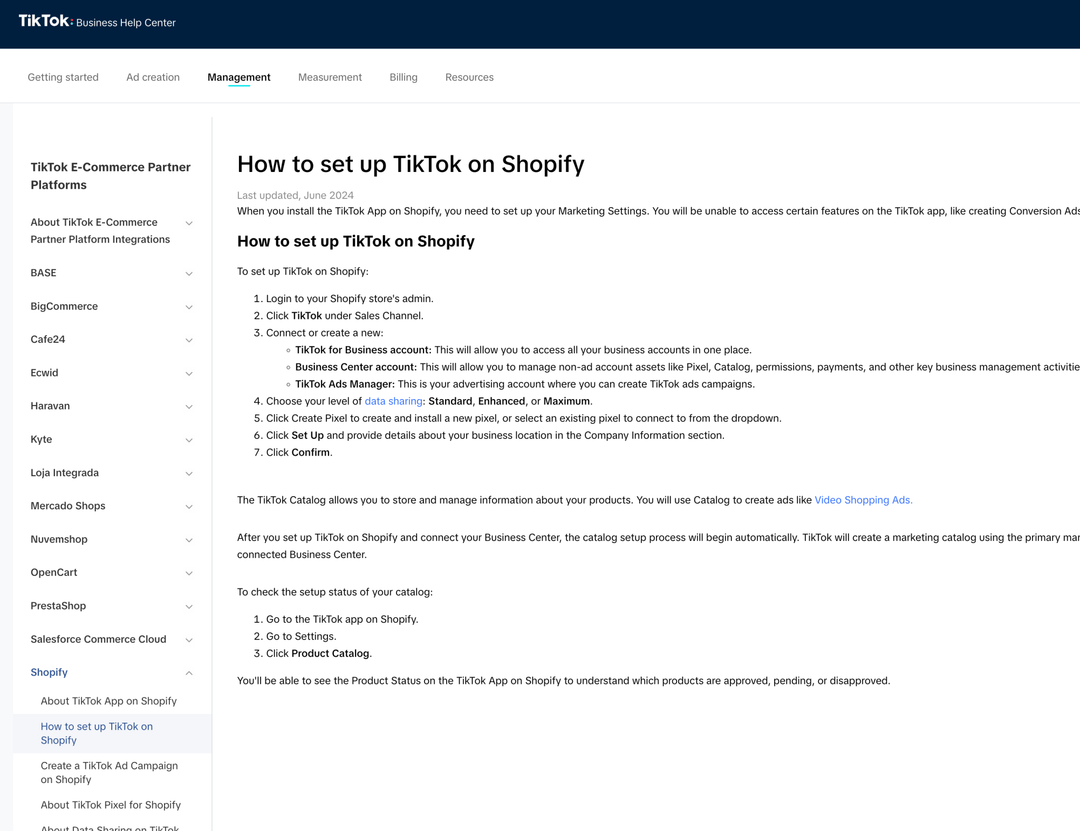Expand the Ecwid chevron arrow
This screenshot has width=1080, height=831.
pyautogui.click(x=189, y=373)
